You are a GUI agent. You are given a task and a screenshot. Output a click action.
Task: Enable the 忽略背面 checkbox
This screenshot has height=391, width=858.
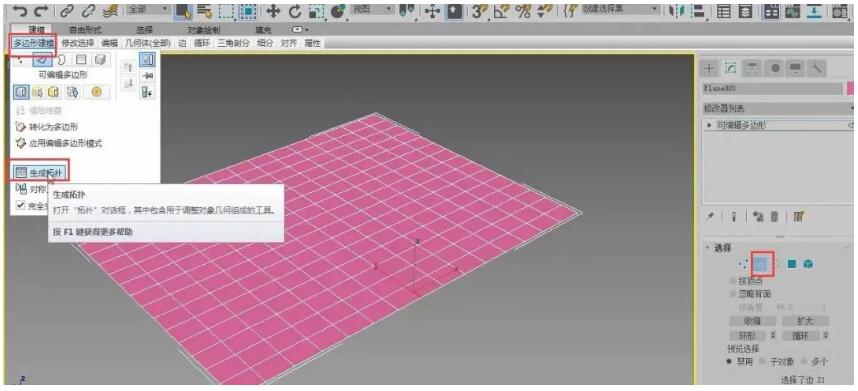734,294
